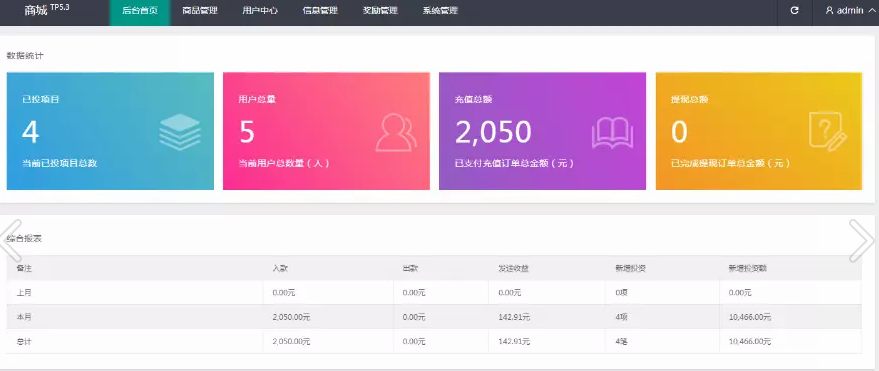Screen dimensions: 879x371
Task: Click the 4笔 cell in 总计 row
Action: pyautogui.click(x=621, y=341)
